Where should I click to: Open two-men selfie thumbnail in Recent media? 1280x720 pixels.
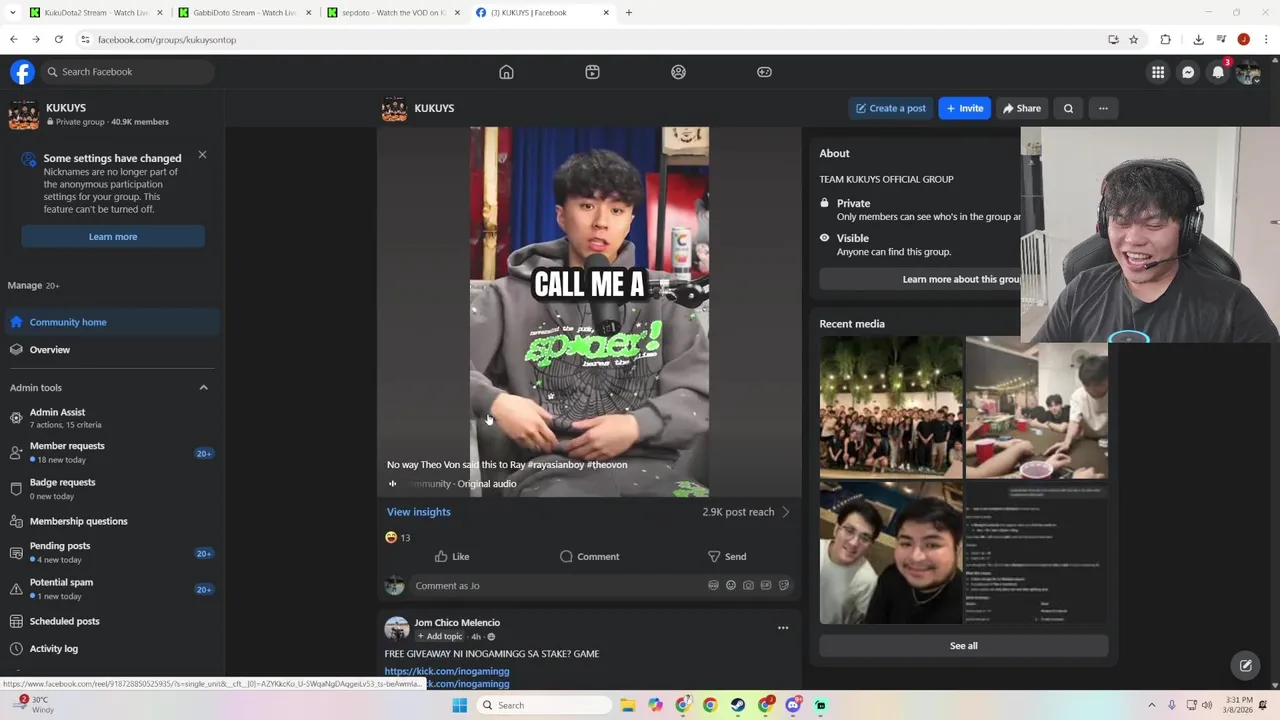coord(891,553)
